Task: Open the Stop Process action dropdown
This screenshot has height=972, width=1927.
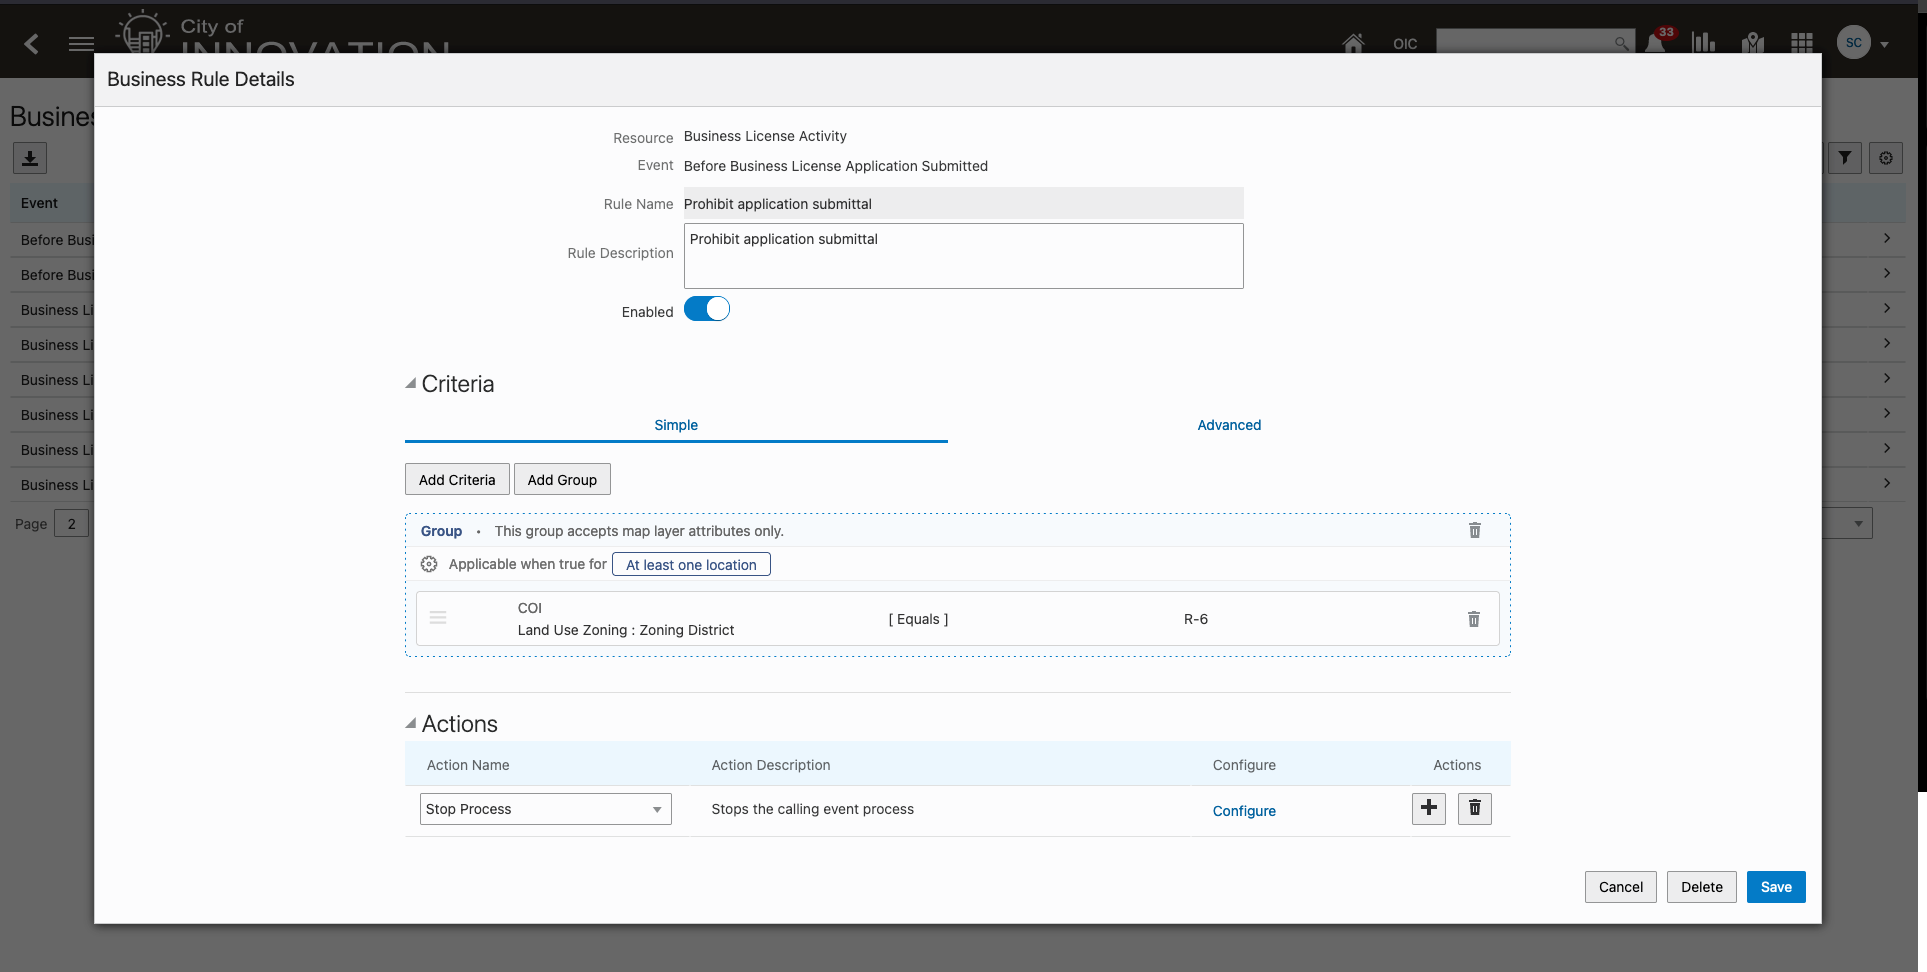Action: pyautogui.click(x=546, y=809)
